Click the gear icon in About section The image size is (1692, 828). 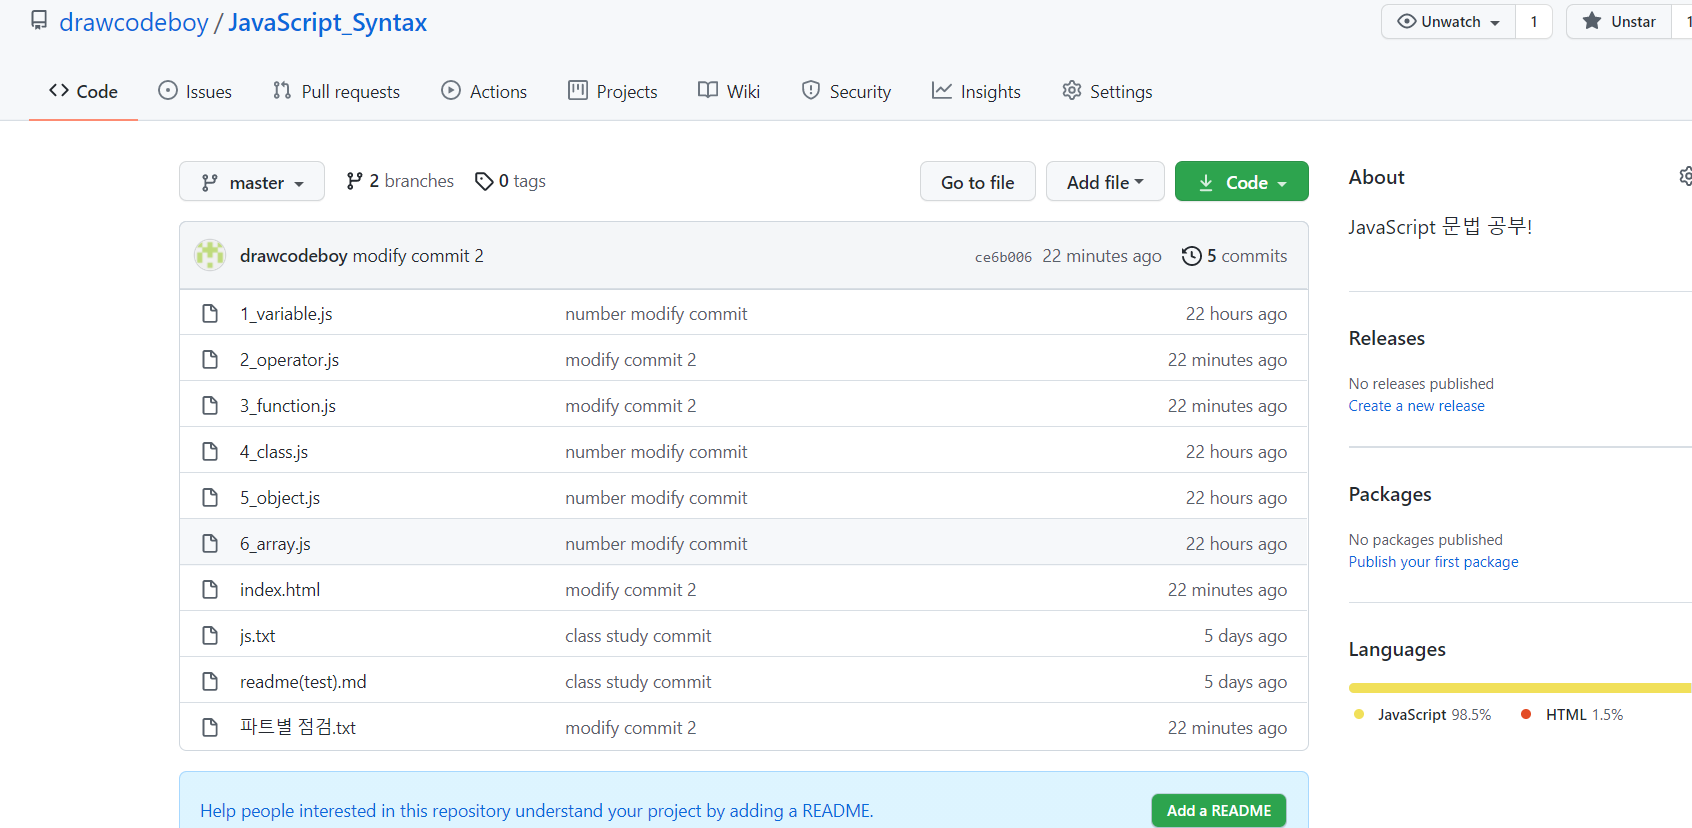click(1685, 176)
